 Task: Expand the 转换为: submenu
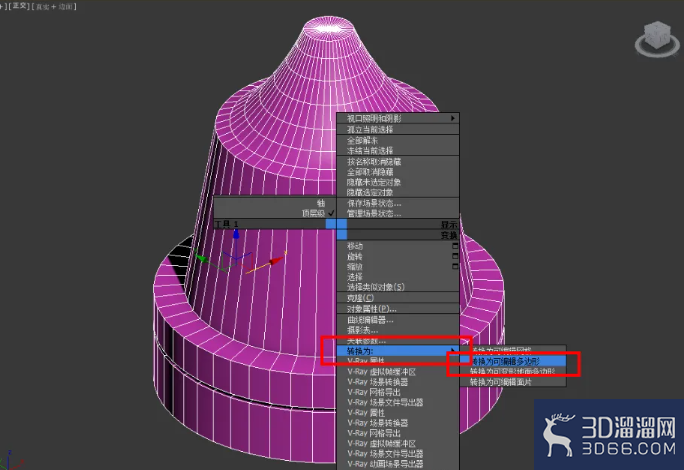(x=398, y=351)
